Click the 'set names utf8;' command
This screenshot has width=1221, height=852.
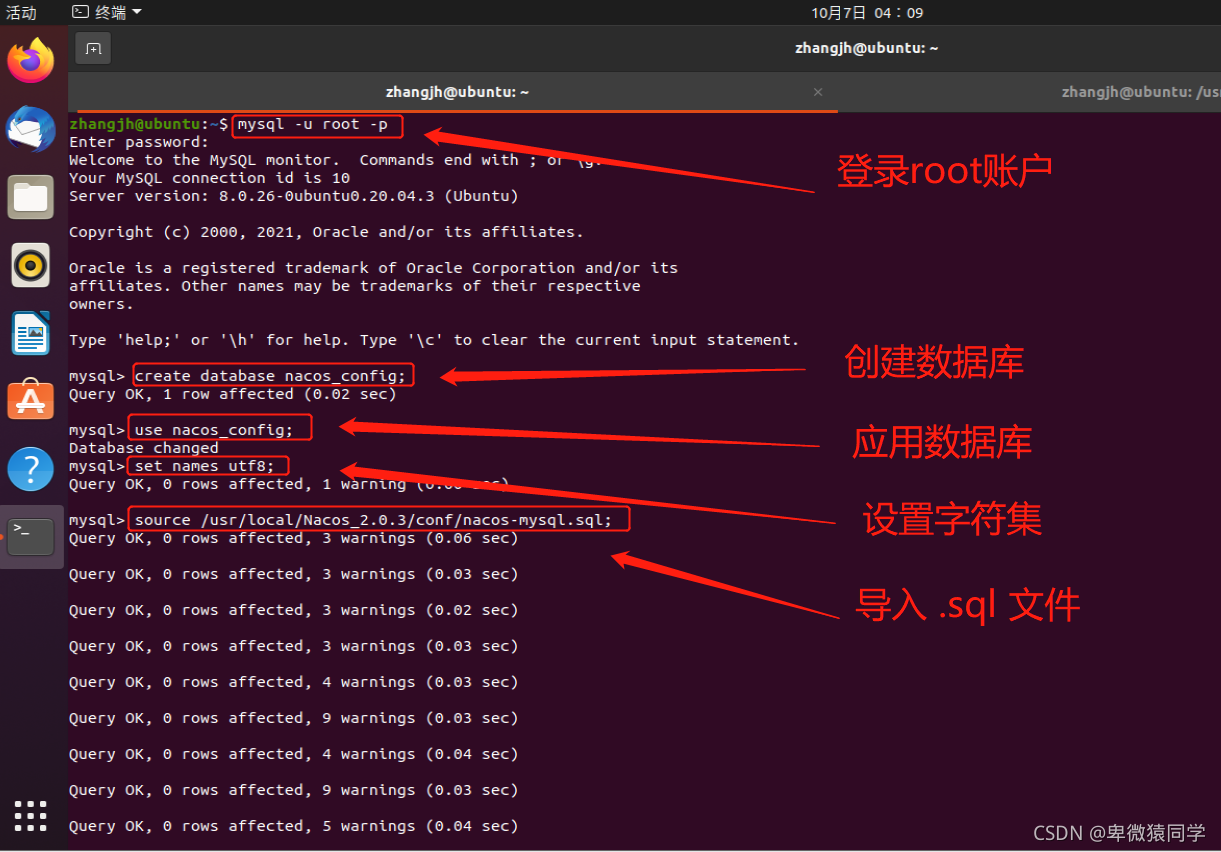coord(204,466)
